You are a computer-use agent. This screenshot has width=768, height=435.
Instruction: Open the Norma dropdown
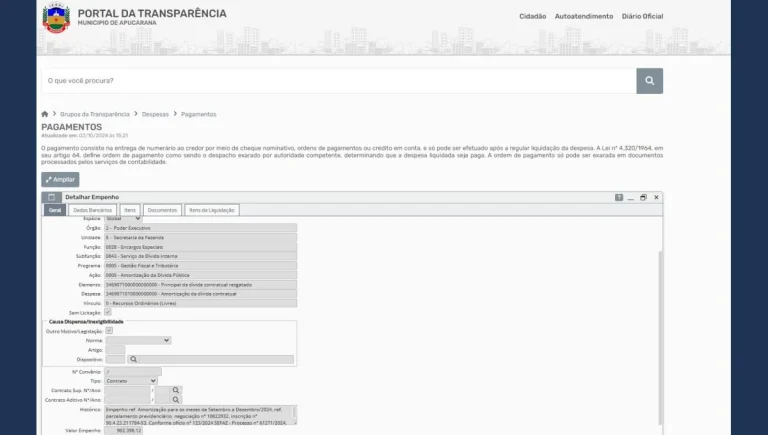point(138,340)
